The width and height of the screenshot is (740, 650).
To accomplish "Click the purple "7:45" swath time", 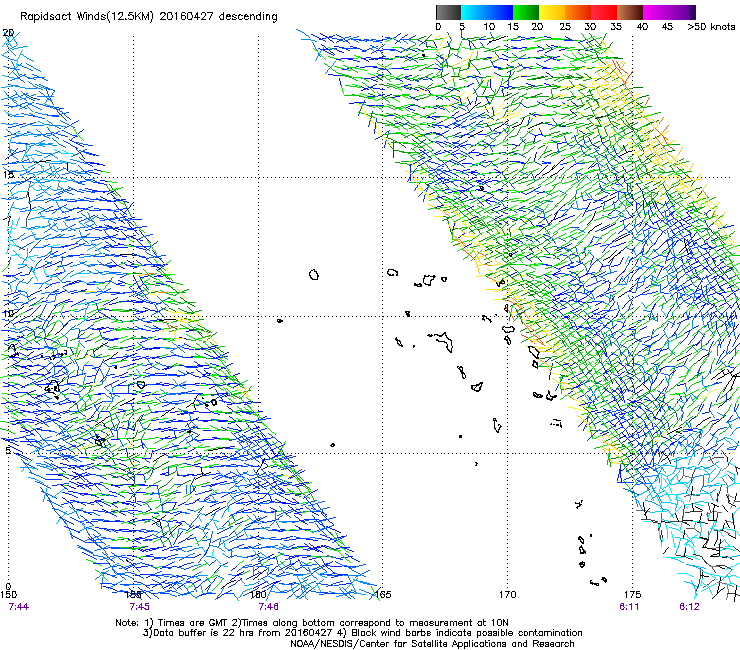I will pyautogui.click(x=140, y=607).
